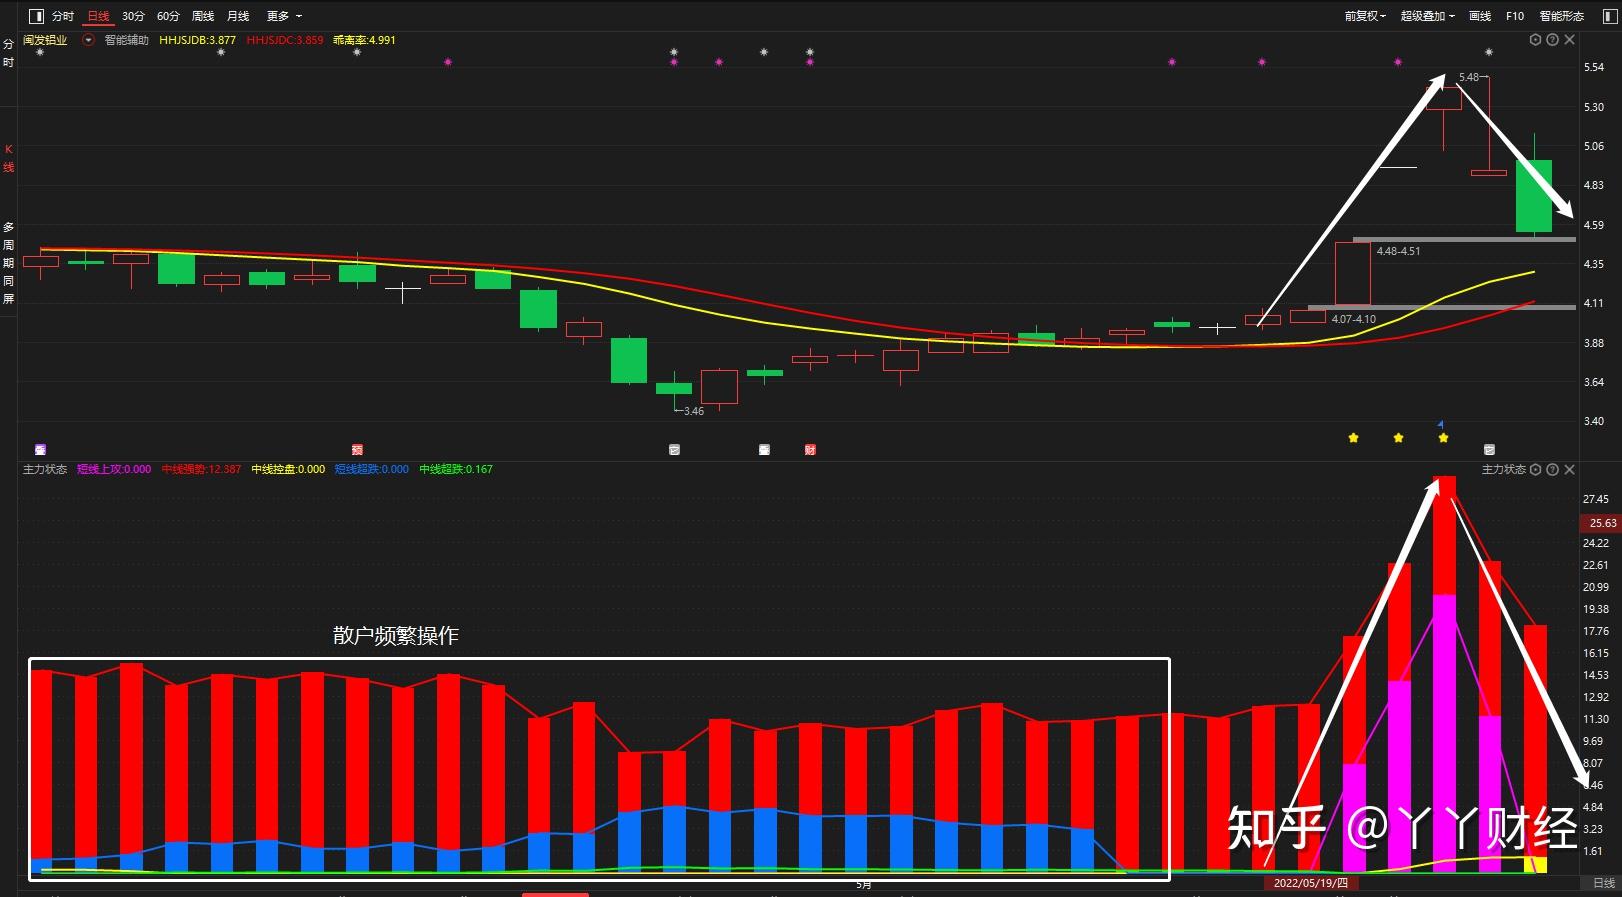Click the 3.46 low price label
1622x897 pixels.
point(693,411)
